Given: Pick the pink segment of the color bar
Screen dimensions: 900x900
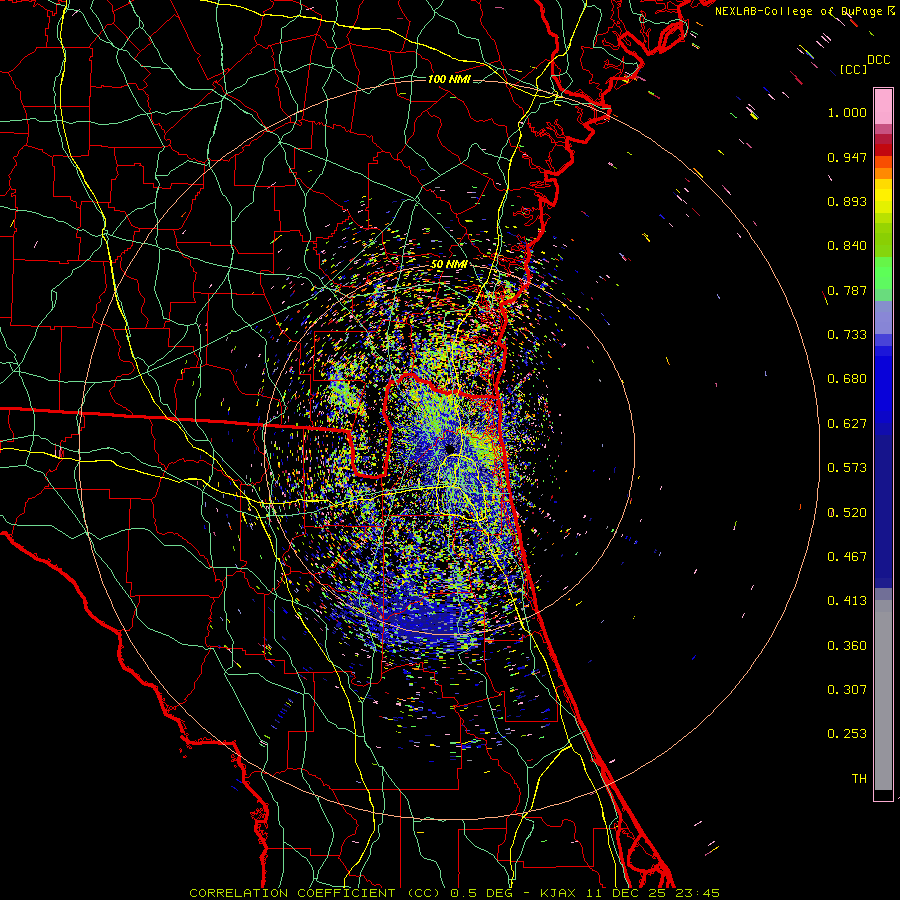Looking at the screenshot, I should (883, 107).
